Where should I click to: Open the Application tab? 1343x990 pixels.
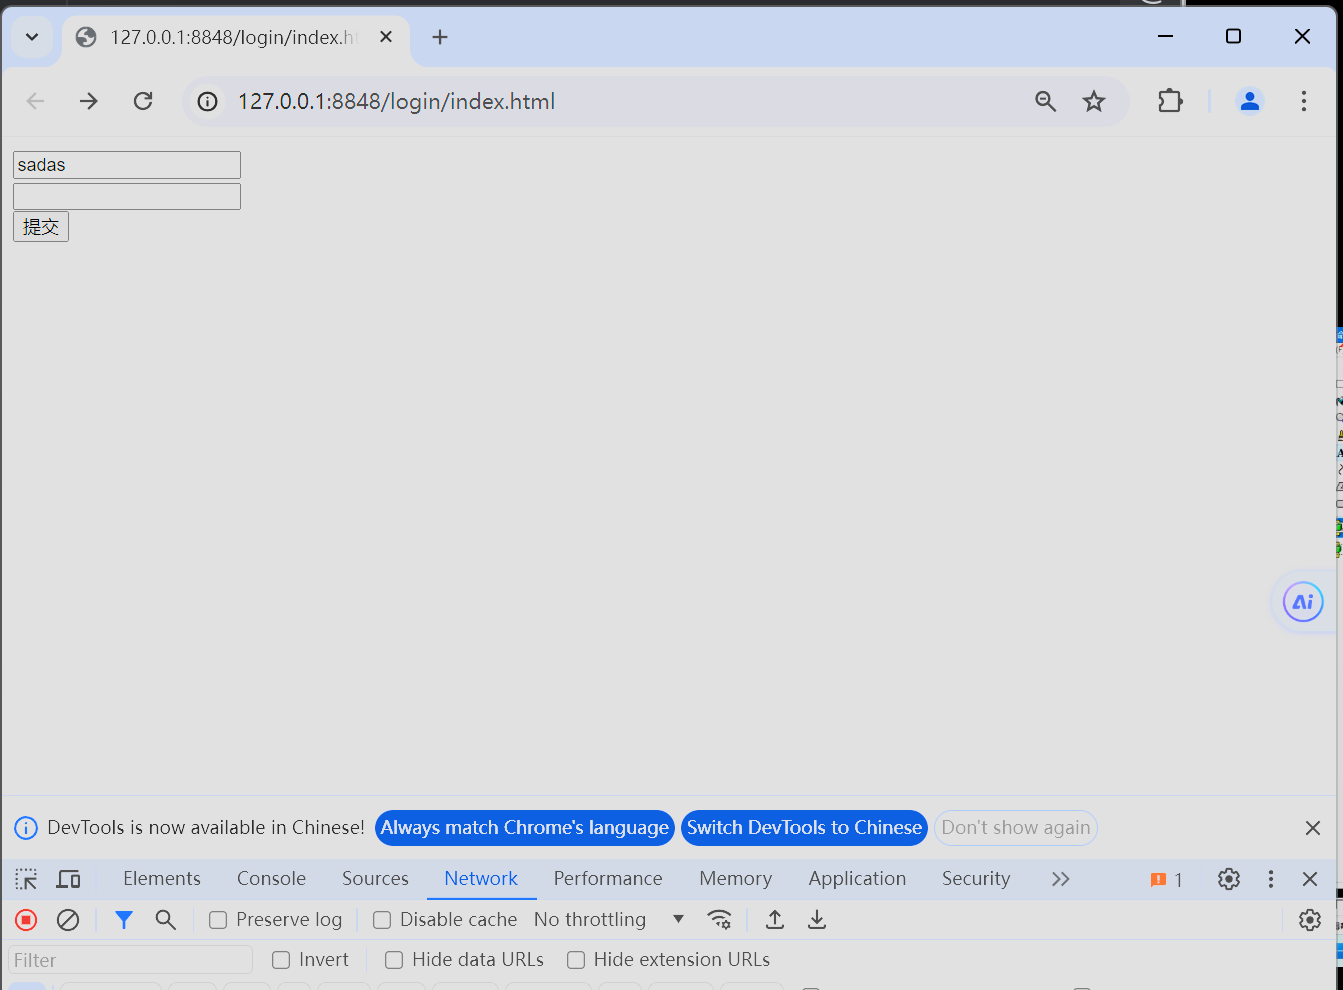857,879
